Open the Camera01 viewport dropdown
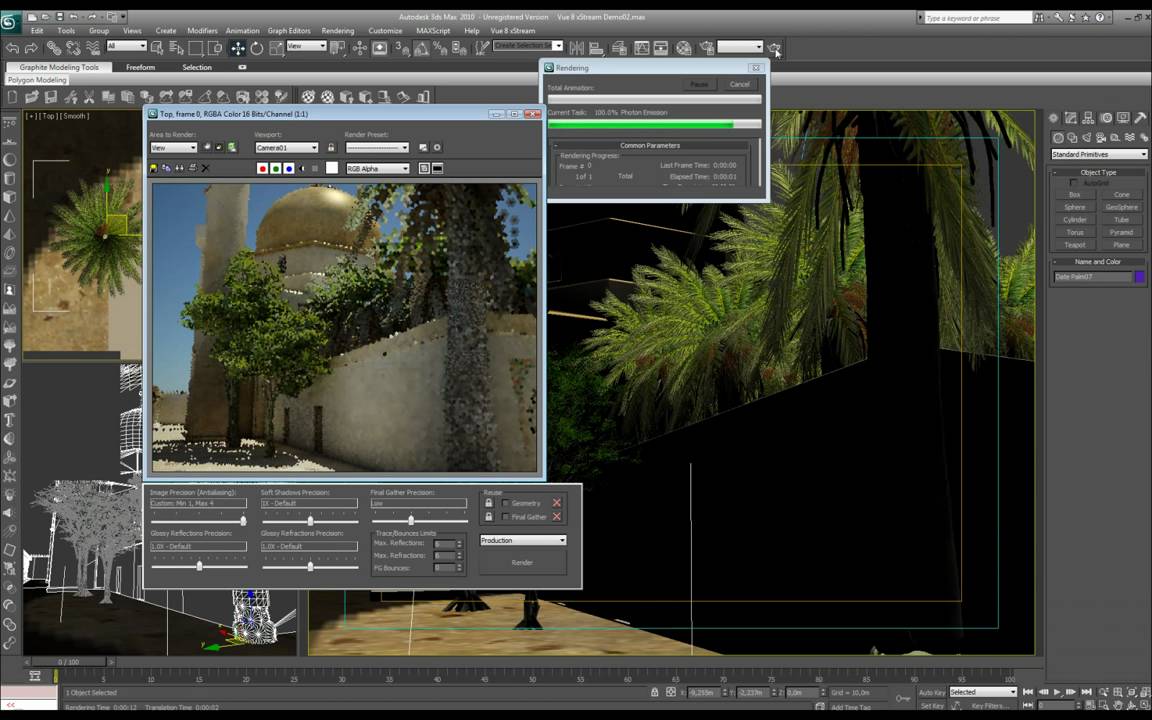The image size is (1152, 720). click(287, 148)
